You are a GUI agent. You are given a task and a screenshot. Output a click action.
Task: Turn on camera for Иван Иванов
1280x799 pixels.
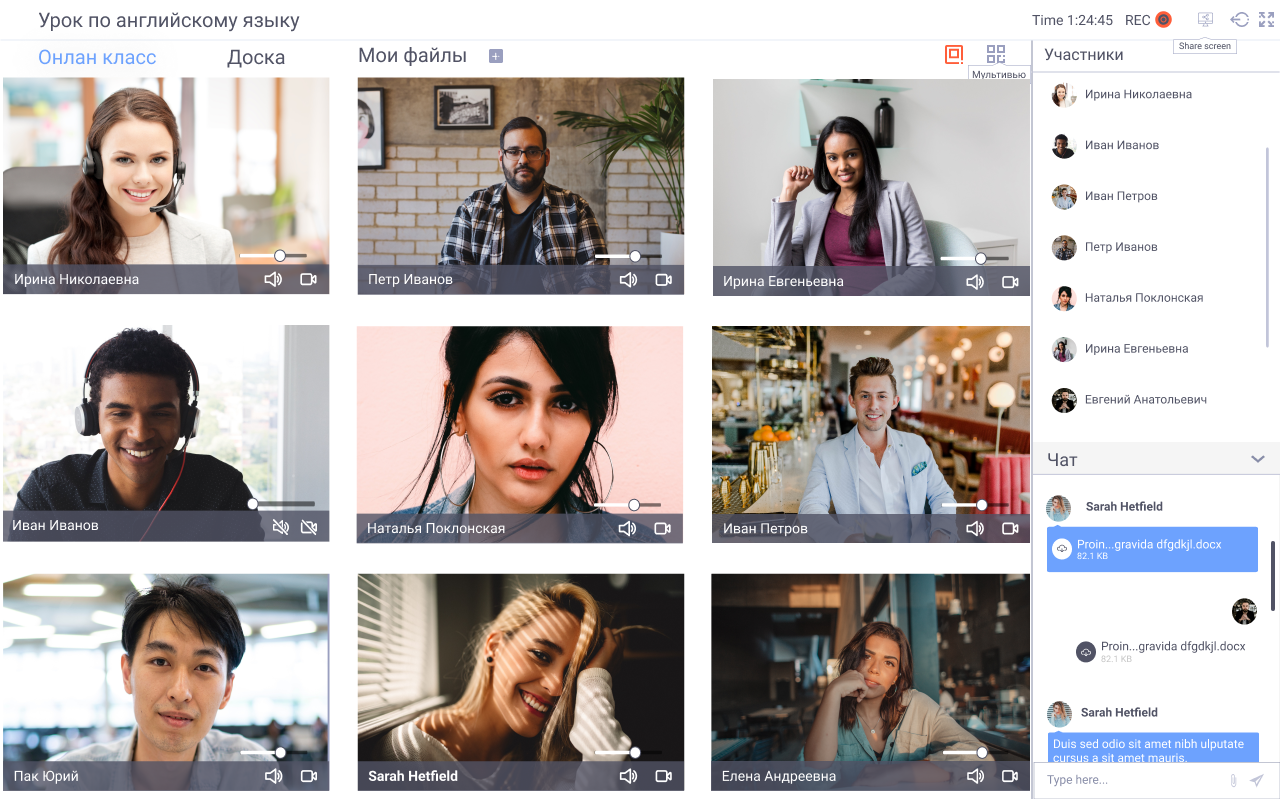(309, 527)
